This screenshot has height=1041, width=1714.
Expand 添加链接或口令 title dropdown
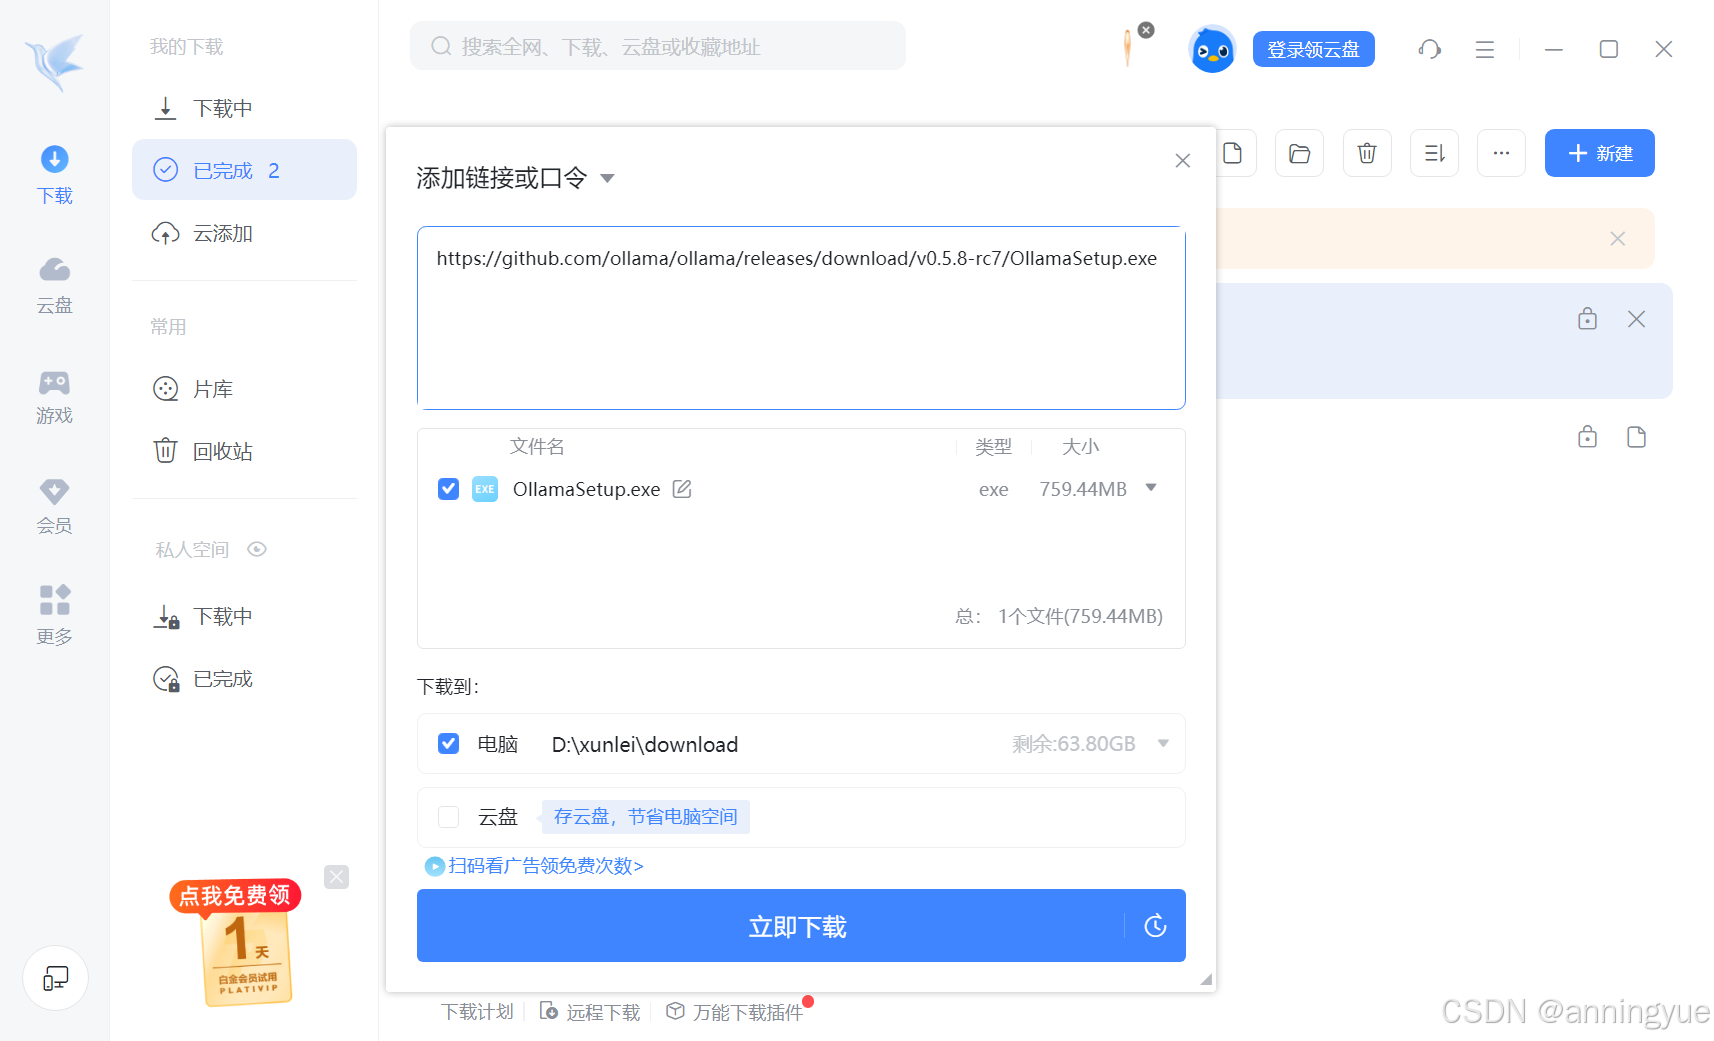coord(607,179)
